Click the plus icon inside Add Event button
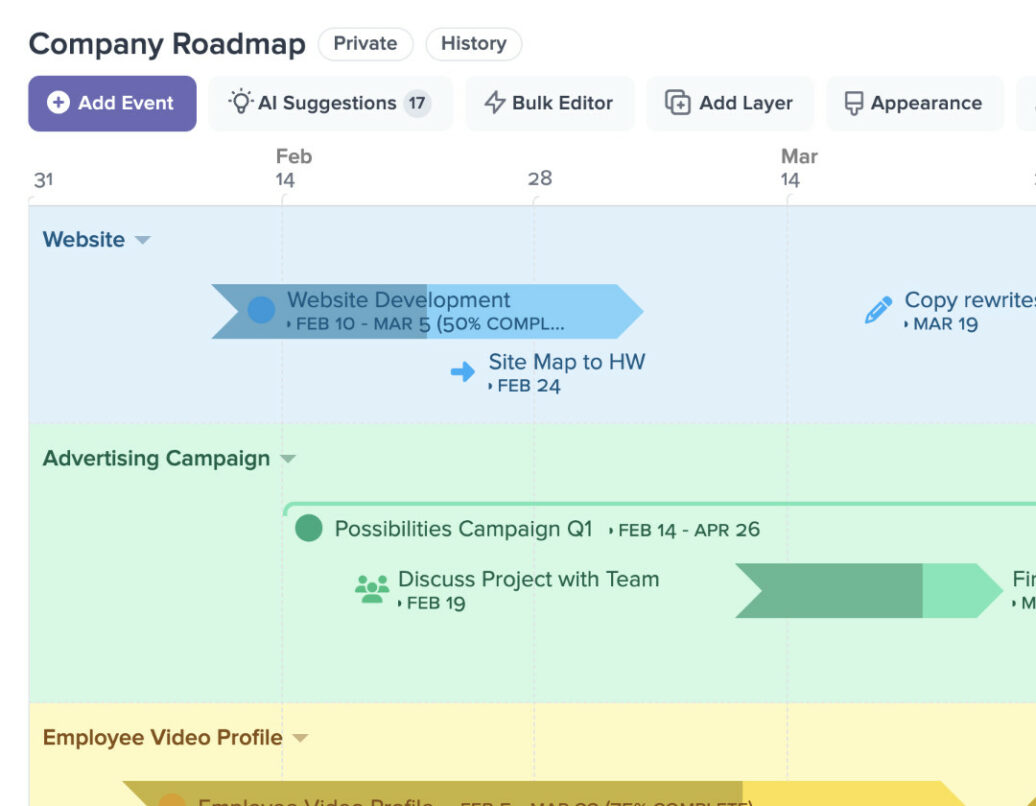1036x806 pixels. 60,102
